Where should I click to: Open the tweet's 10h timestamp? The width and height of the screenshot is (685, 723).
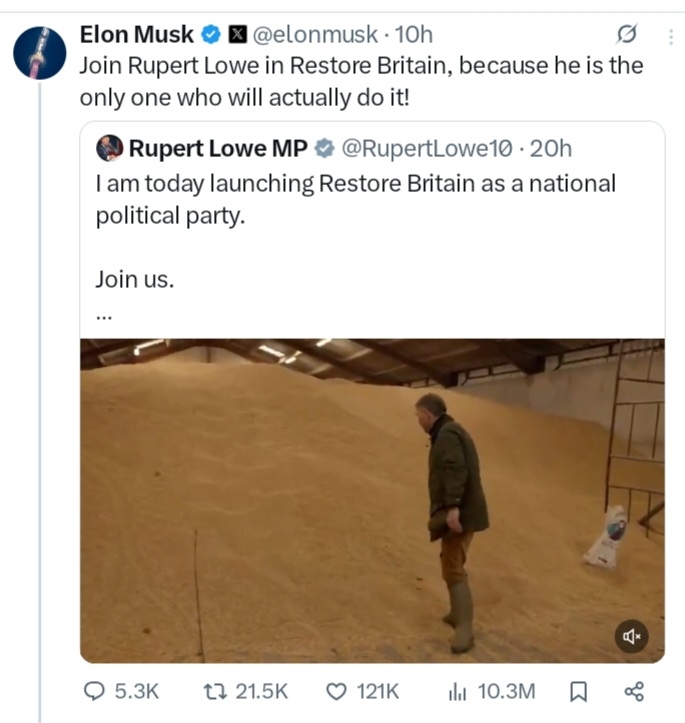click(415, 36)
